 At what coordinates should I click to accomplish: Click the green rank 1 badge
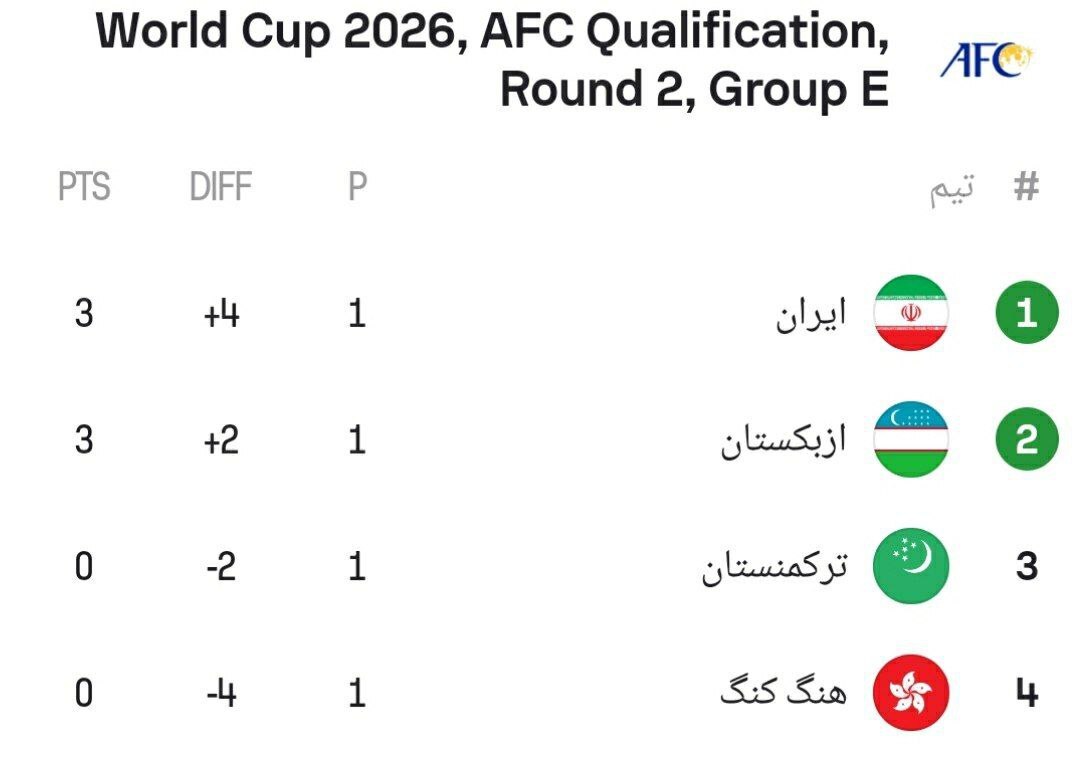1026,315
